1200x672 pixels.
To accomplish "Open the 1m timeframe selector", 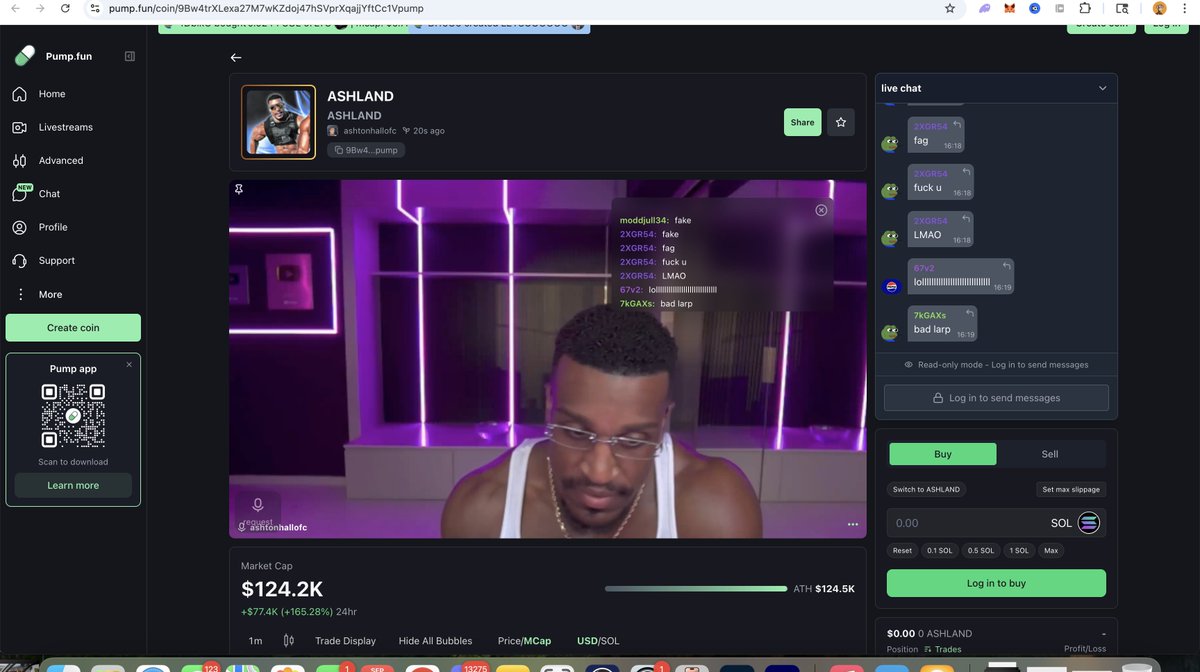I will click(x=255, y=641).
